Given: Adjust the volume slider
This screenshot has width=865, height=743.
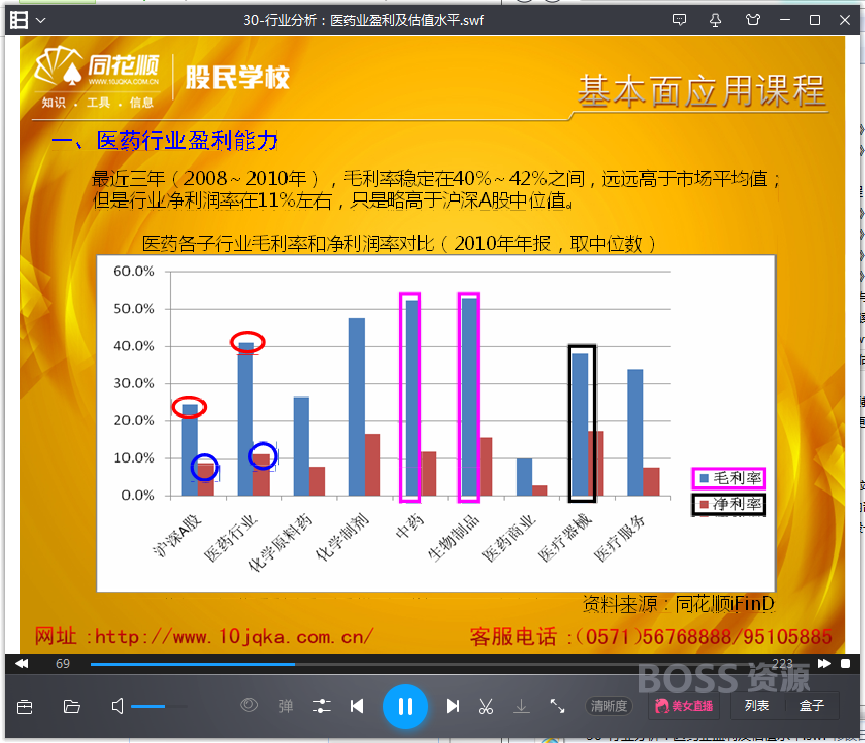Looking at the screenshot, I should (159, 706).
